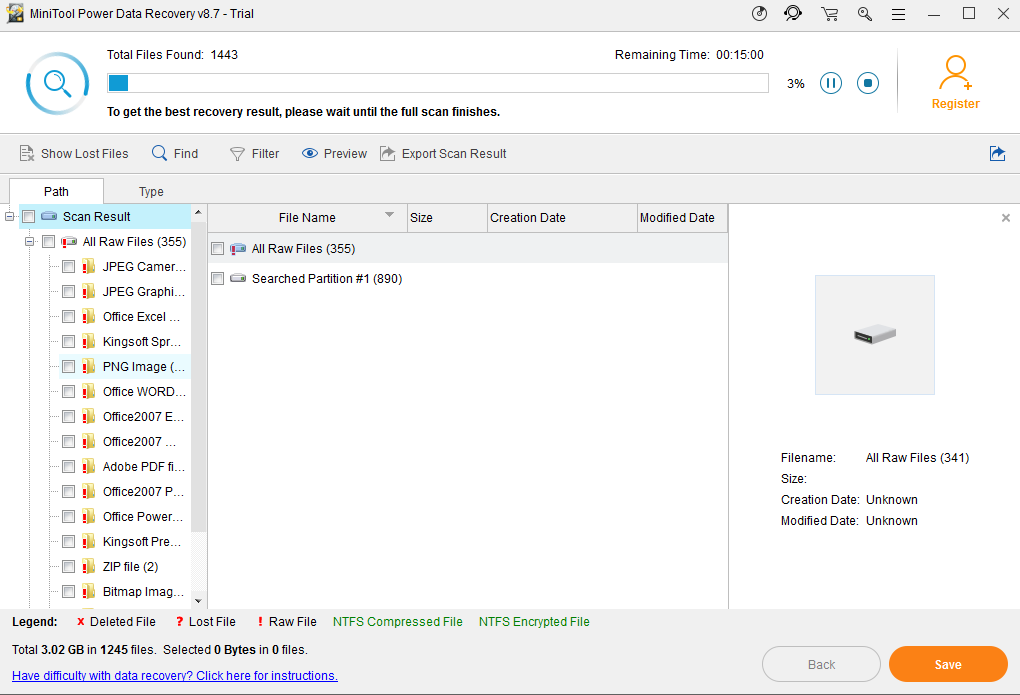Check the Office WORD checkbox
The image size is (1020, 695).
coord(68,392)
